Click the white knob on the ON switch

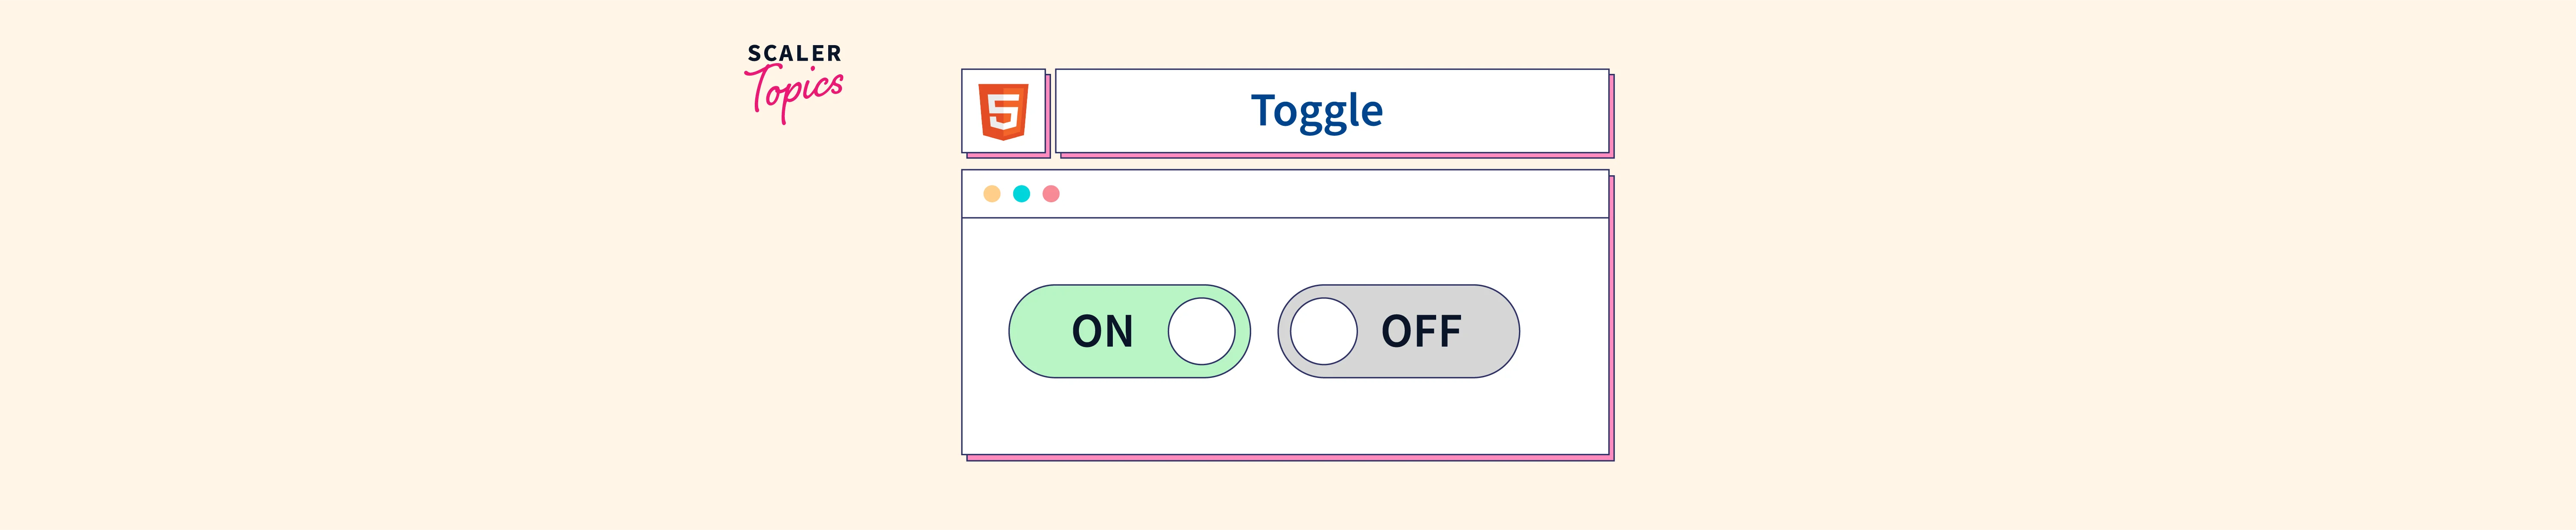[1201, 331]
